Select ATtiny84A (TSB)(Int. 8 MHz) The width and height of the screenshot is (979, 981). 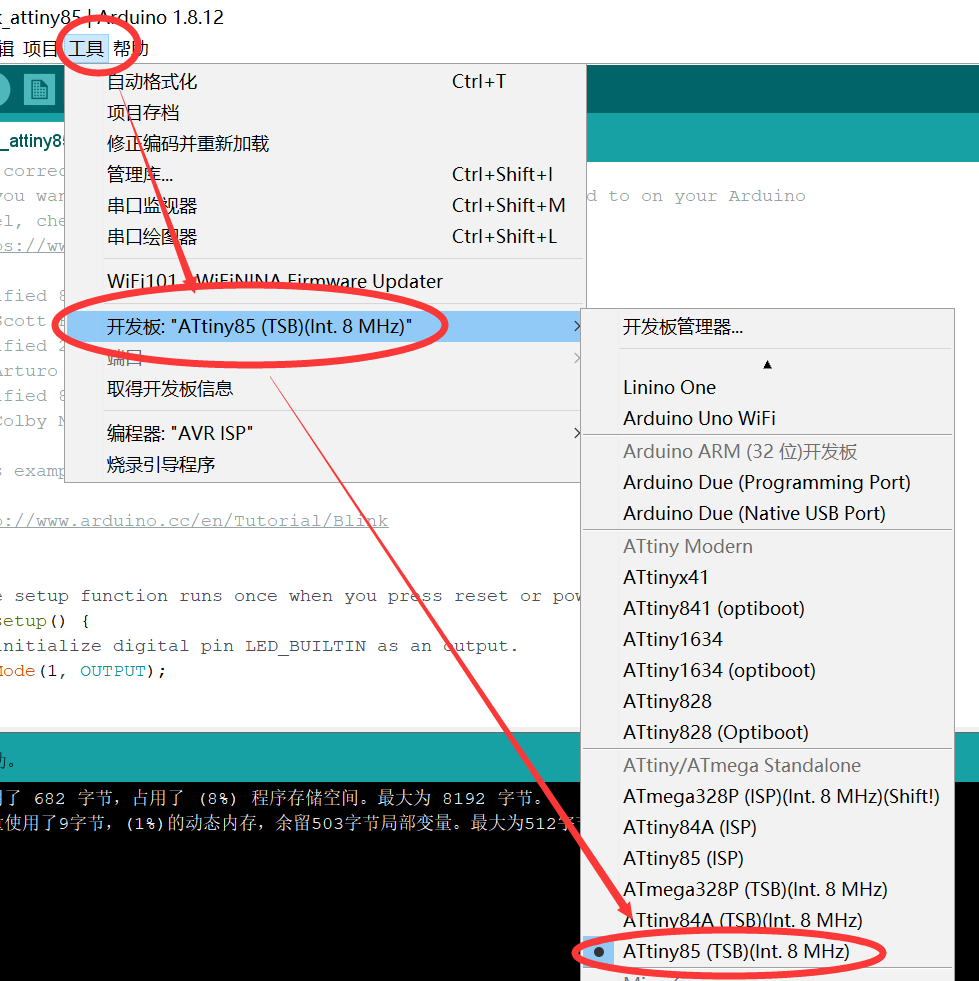[x=768, y=920]
